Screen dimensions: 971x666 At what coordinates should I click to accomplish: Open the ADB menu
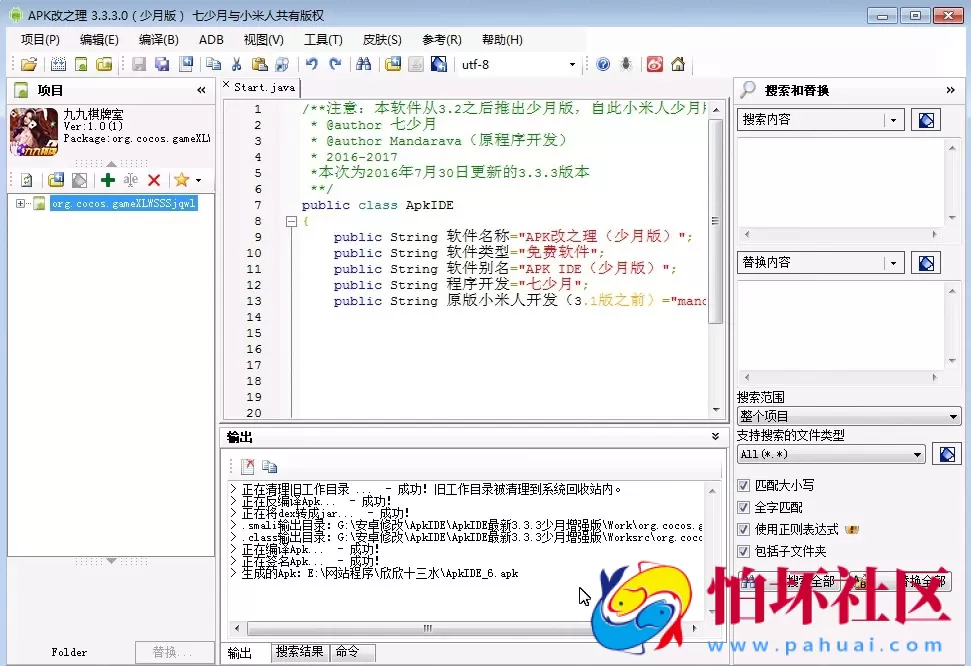(x=211, y=40)
